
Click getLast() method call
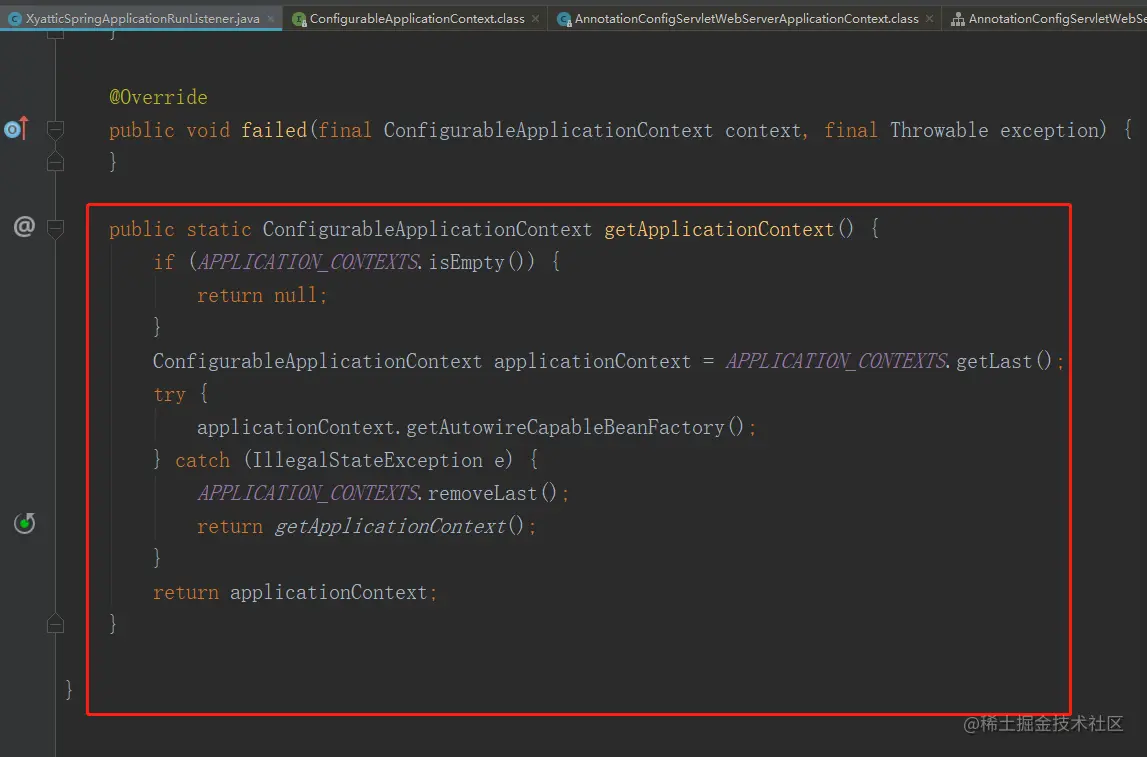tap(1004, 361)
